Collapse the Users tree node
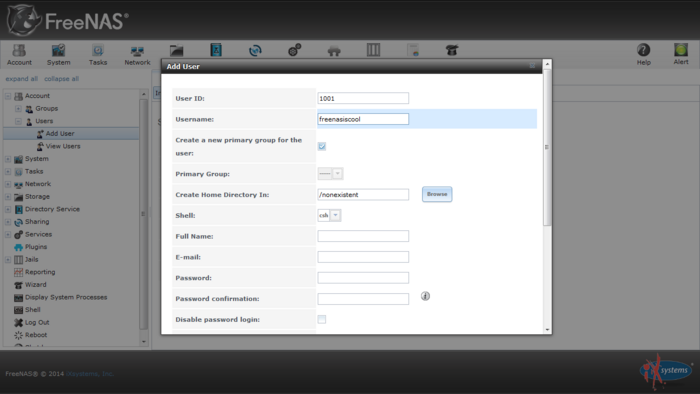The image size is (700, 394). pos(18,121)
